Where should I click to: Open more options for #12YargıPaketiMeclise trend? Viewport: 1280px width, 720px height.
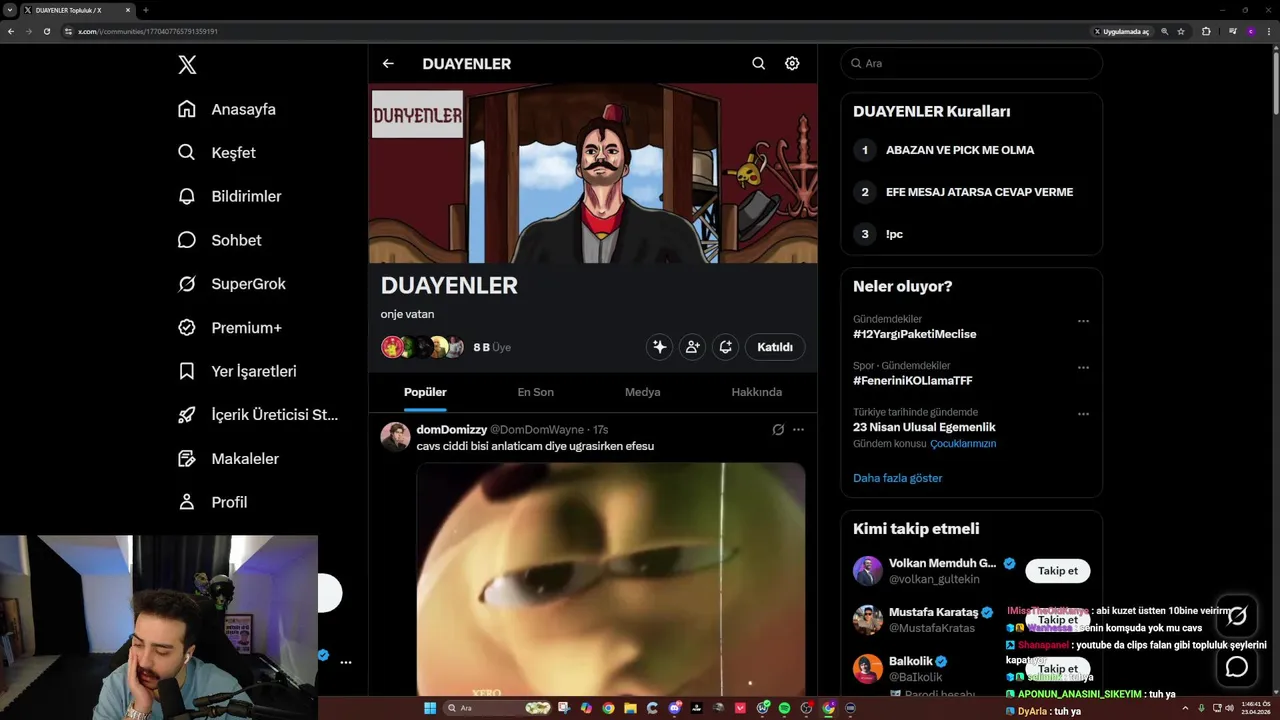coord(1083,321)
